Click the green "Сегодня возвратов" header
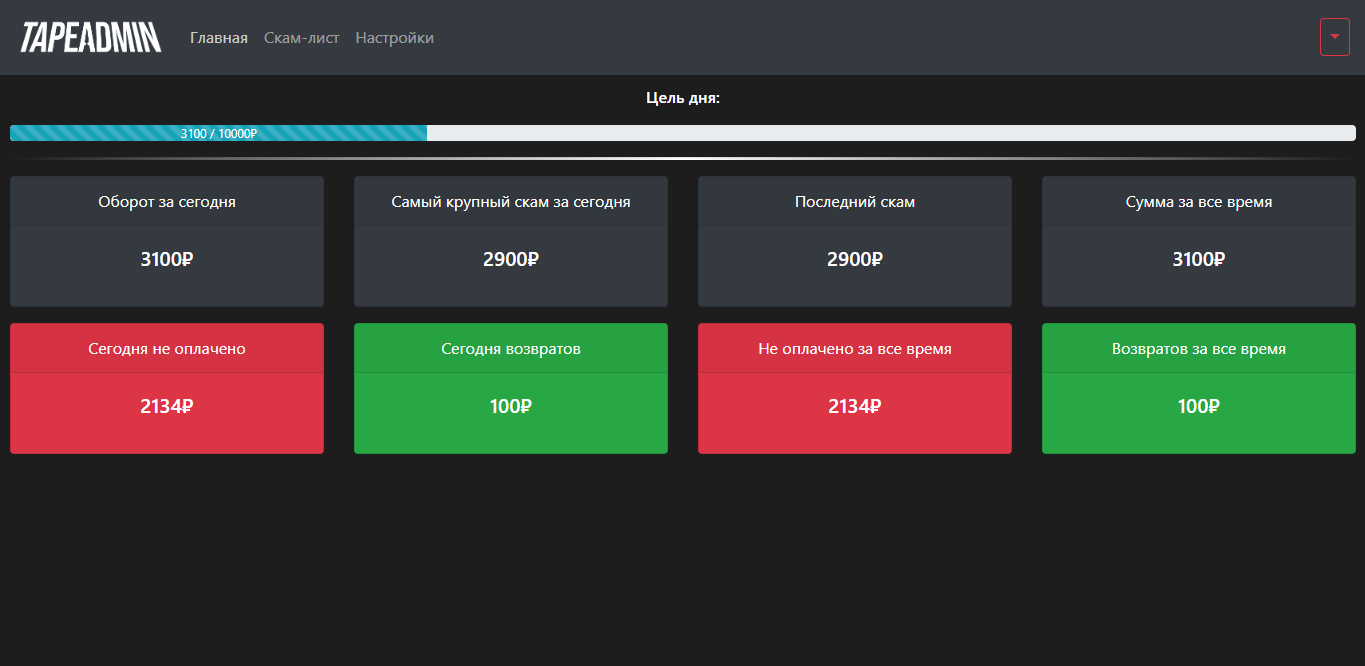The height and width of the screenshot is (666, 1365). pyautogui.click(x=511, y=349)
